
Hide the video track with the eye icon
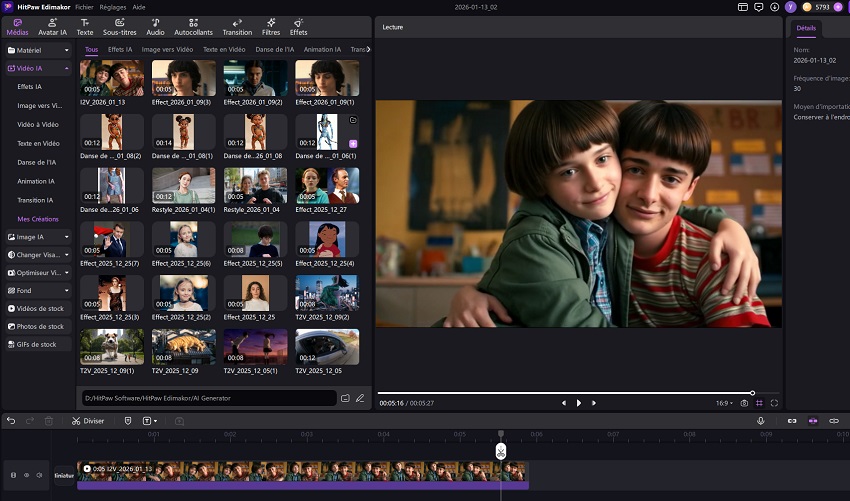point(26,475)
